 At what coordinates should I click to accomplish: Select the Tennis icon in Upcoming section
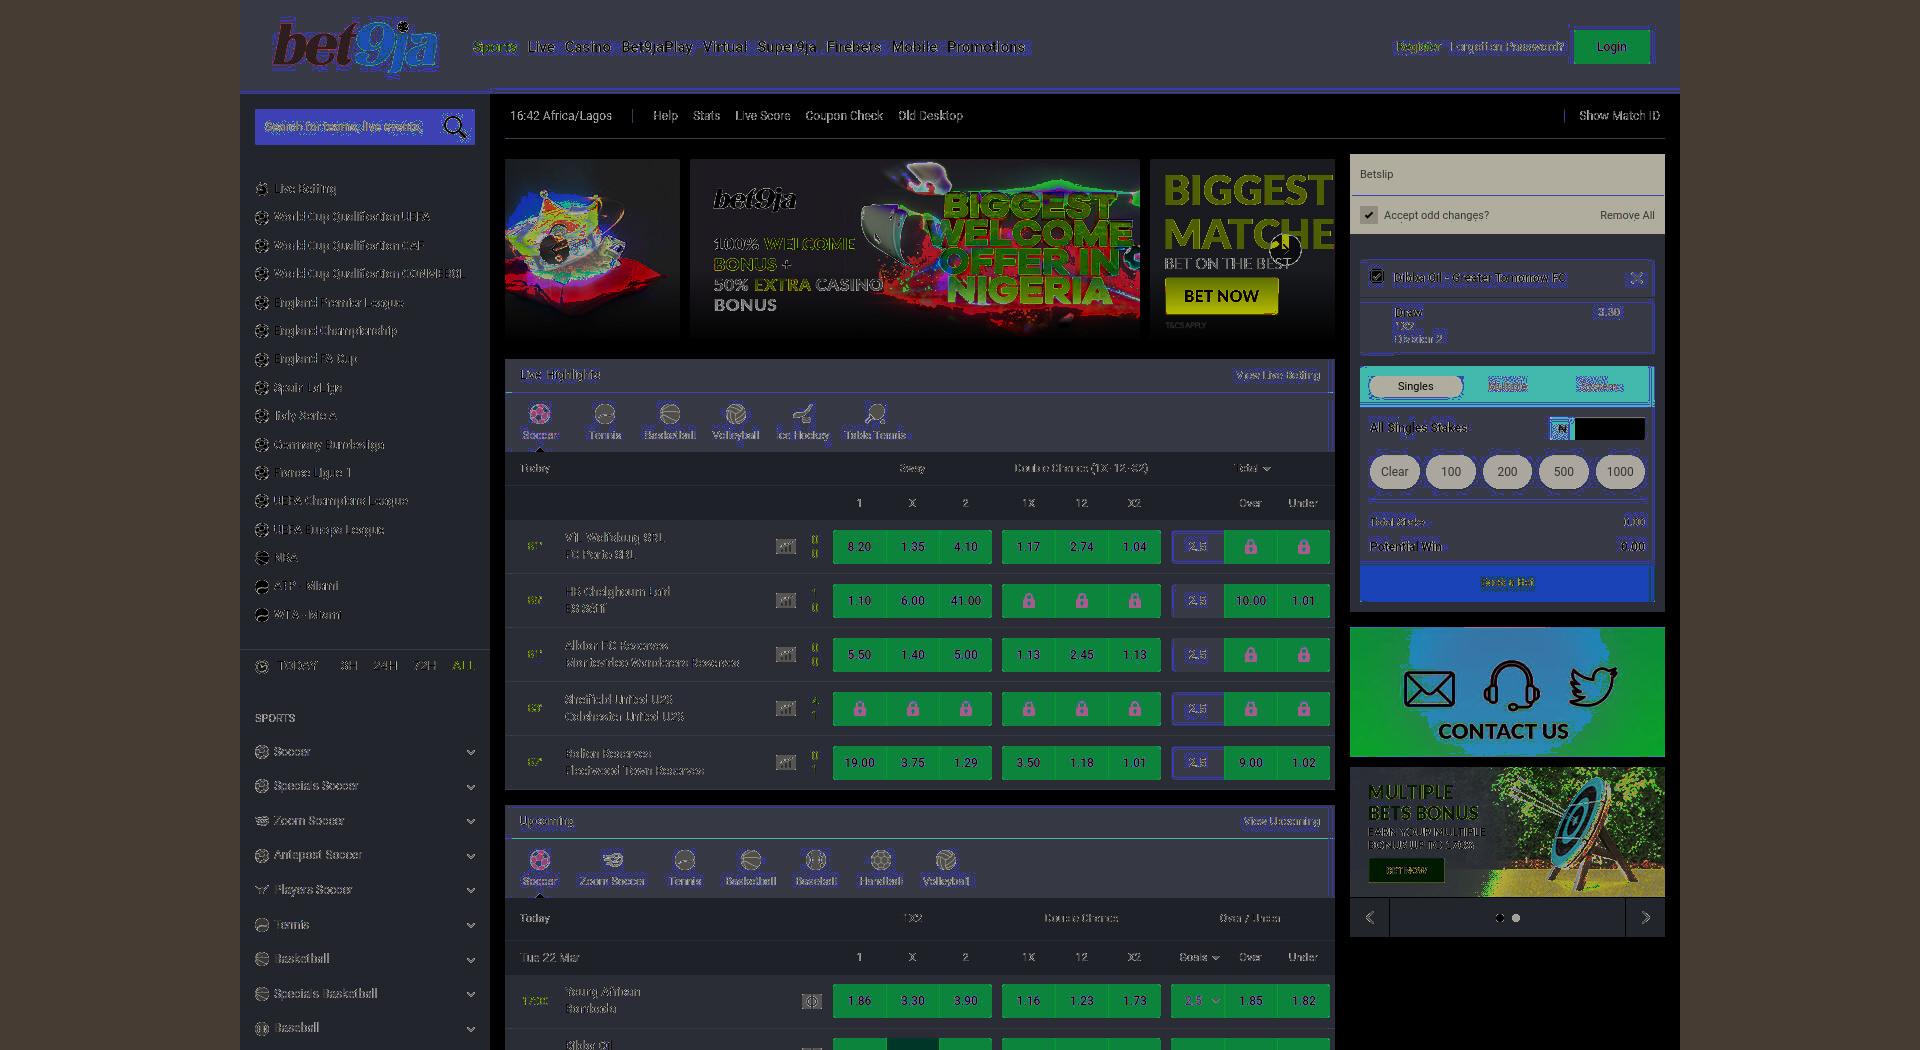coord(684,860)
